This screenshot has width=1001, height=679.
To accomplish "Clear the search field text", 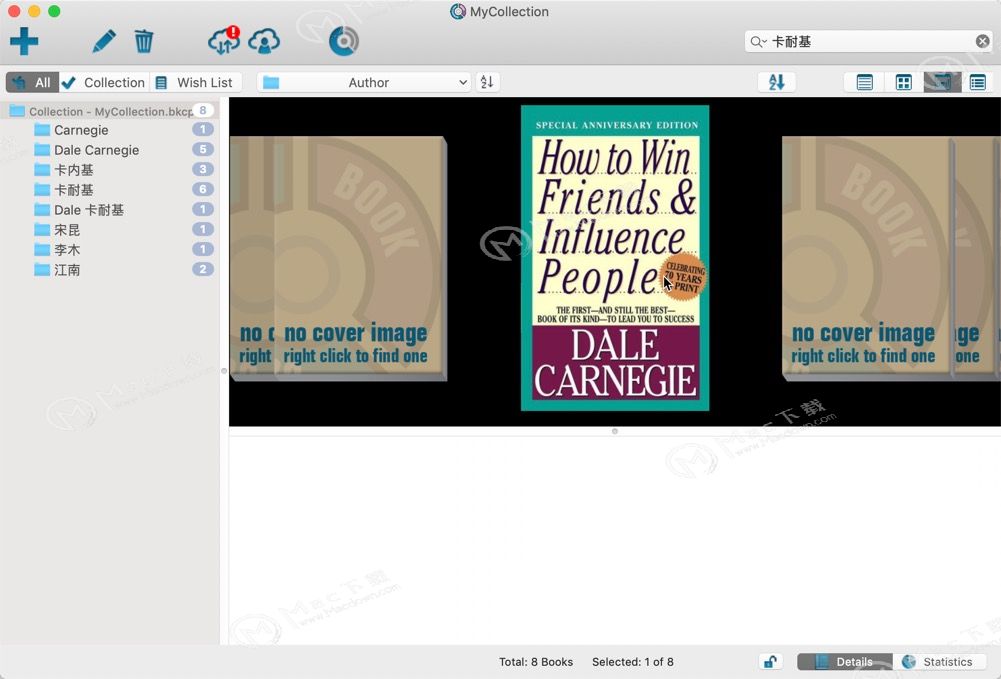I will 982,42.
